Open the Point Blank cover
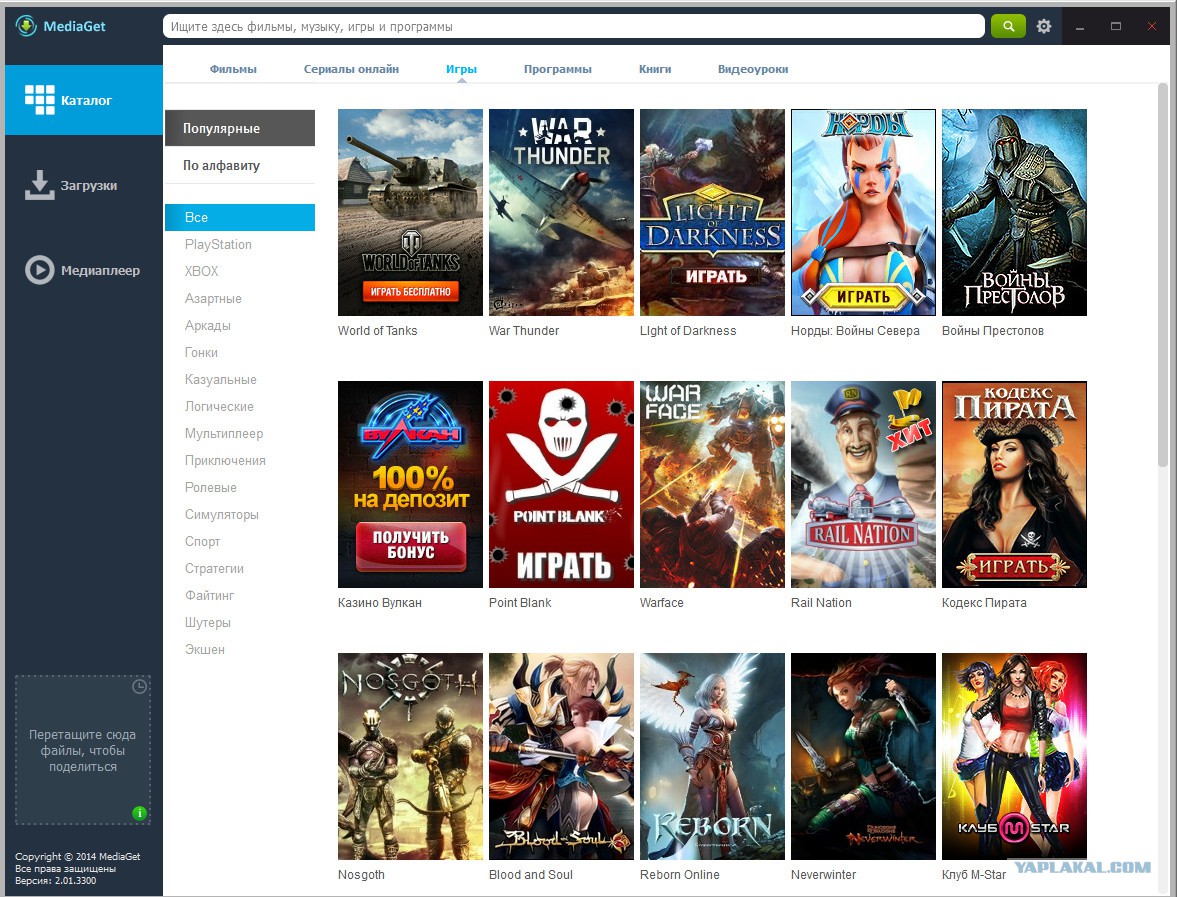1177x897 pixels. click(561, 484)
